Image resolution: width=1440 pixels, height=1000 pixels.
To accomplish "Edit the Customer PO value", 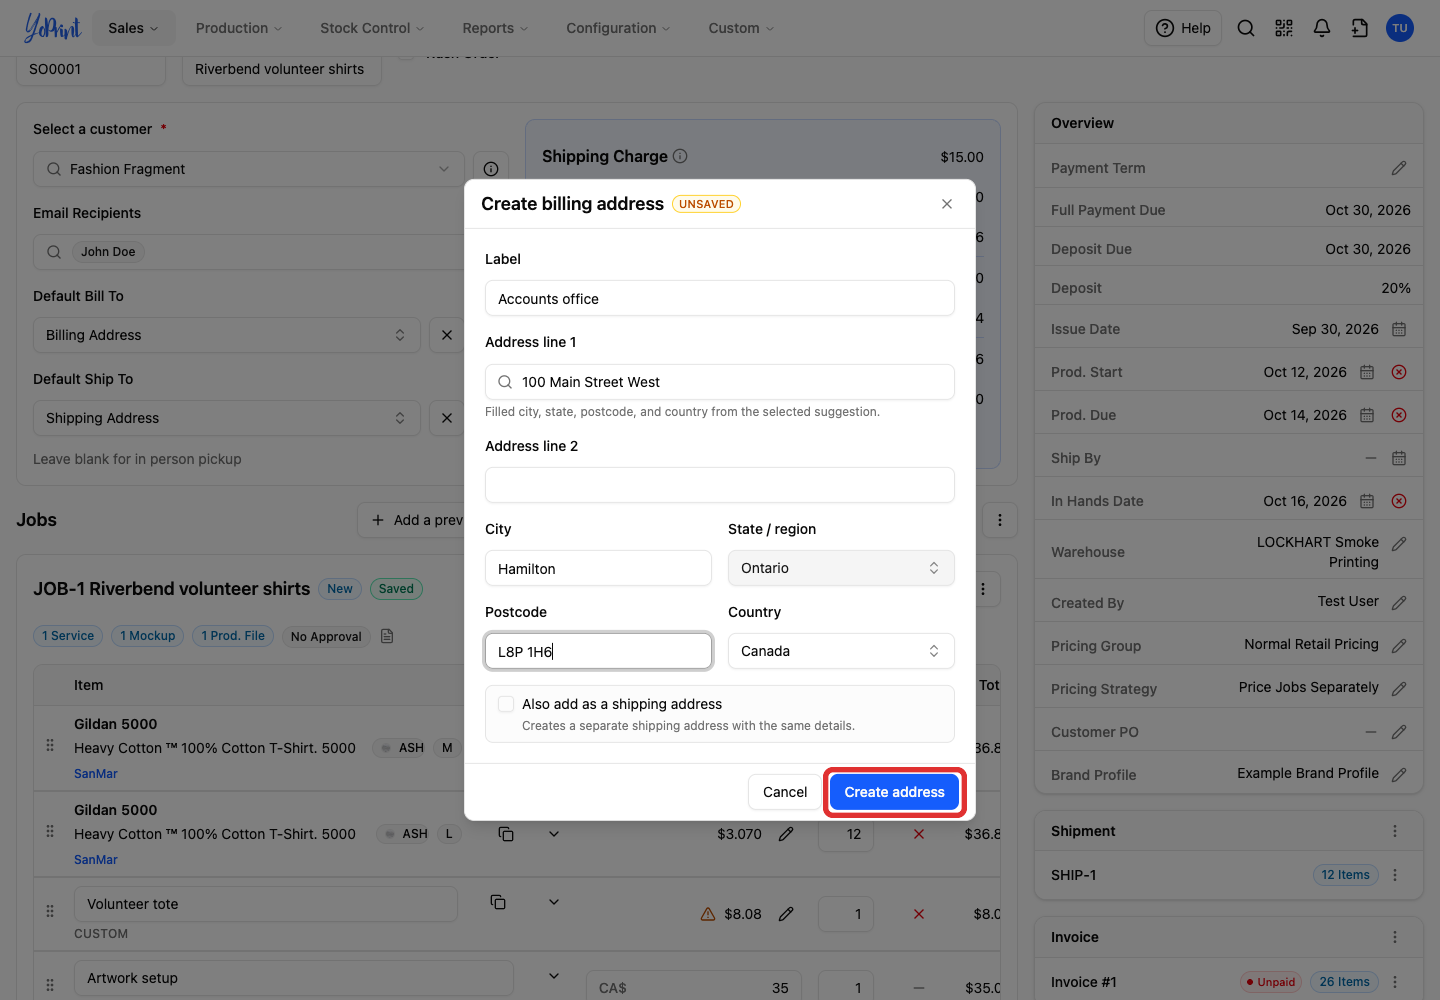I will [x=1399, y=732].
